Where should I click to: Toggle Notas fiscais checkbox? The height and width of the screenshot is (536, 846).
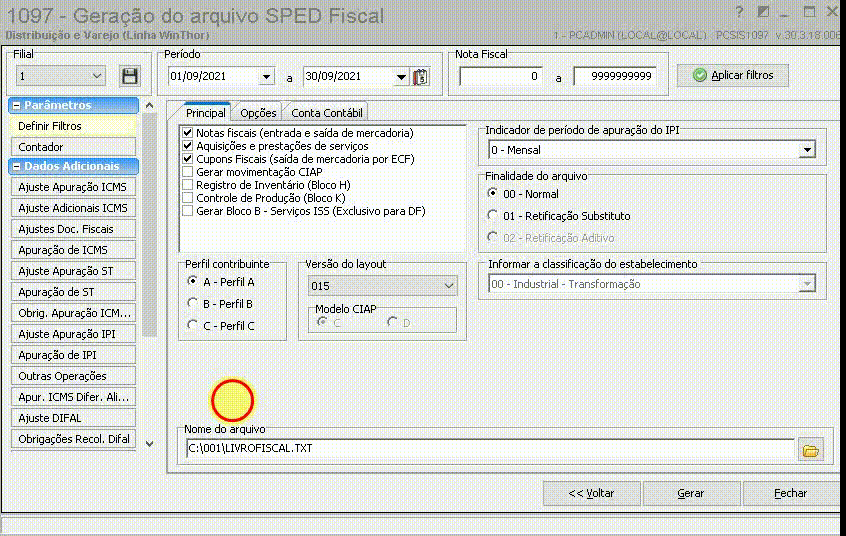187,133
